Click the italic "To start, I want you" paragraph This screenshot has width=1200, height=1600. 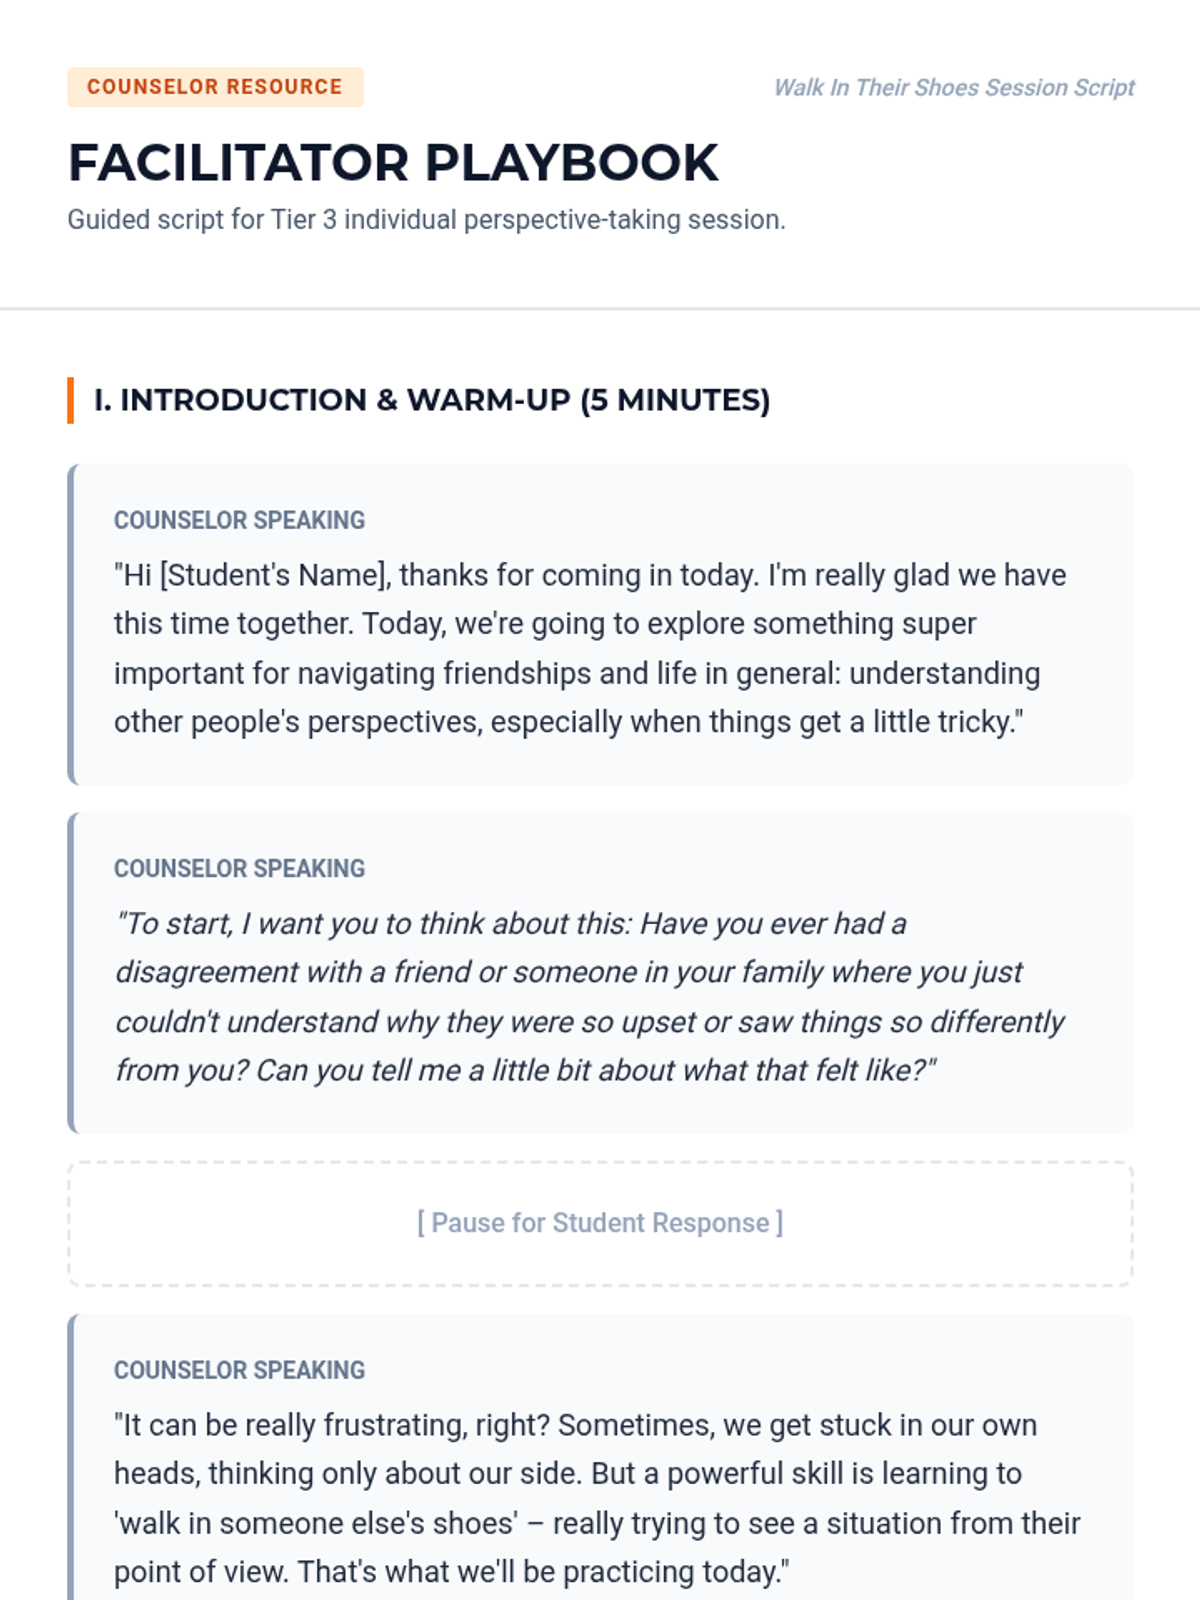590,996
